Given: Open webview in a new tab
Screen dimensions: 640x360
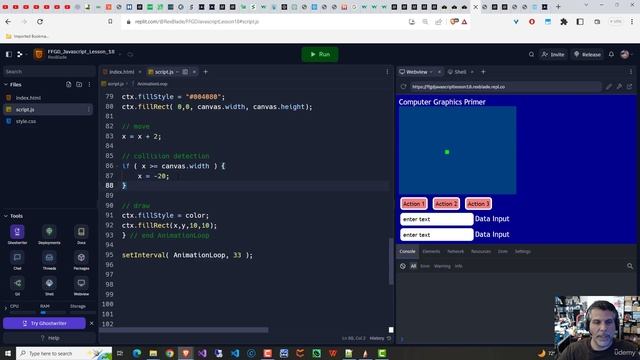Looking at the screenshot, I should (x=629, y=87).
